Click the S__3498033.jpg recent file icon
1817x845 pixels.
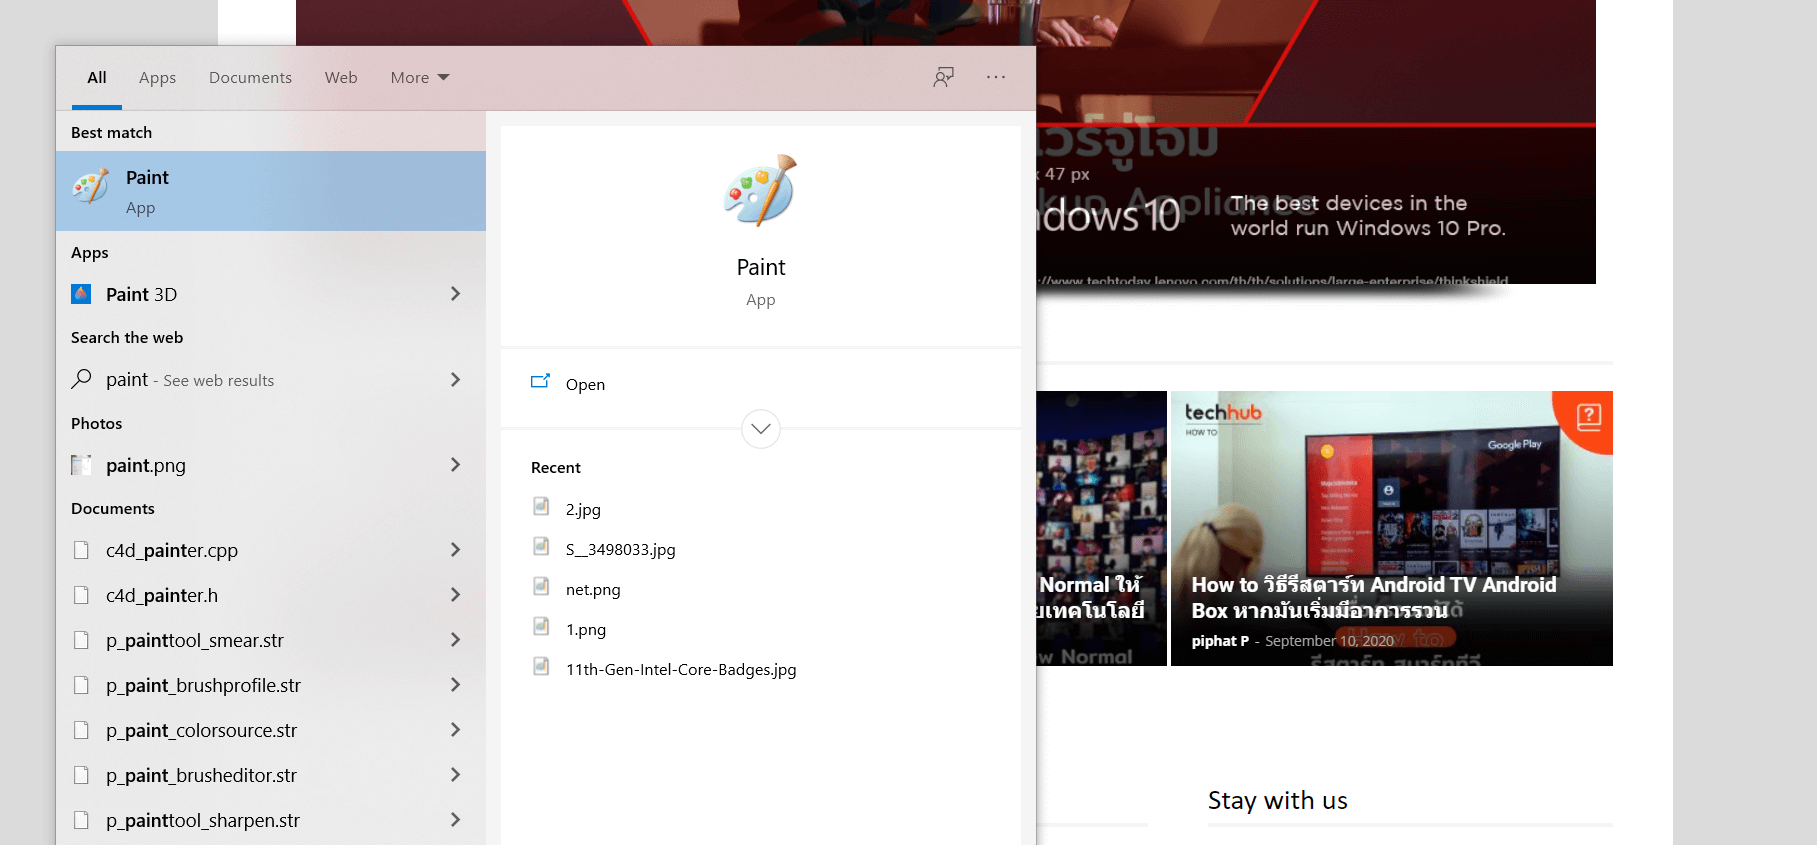[541, 546]
